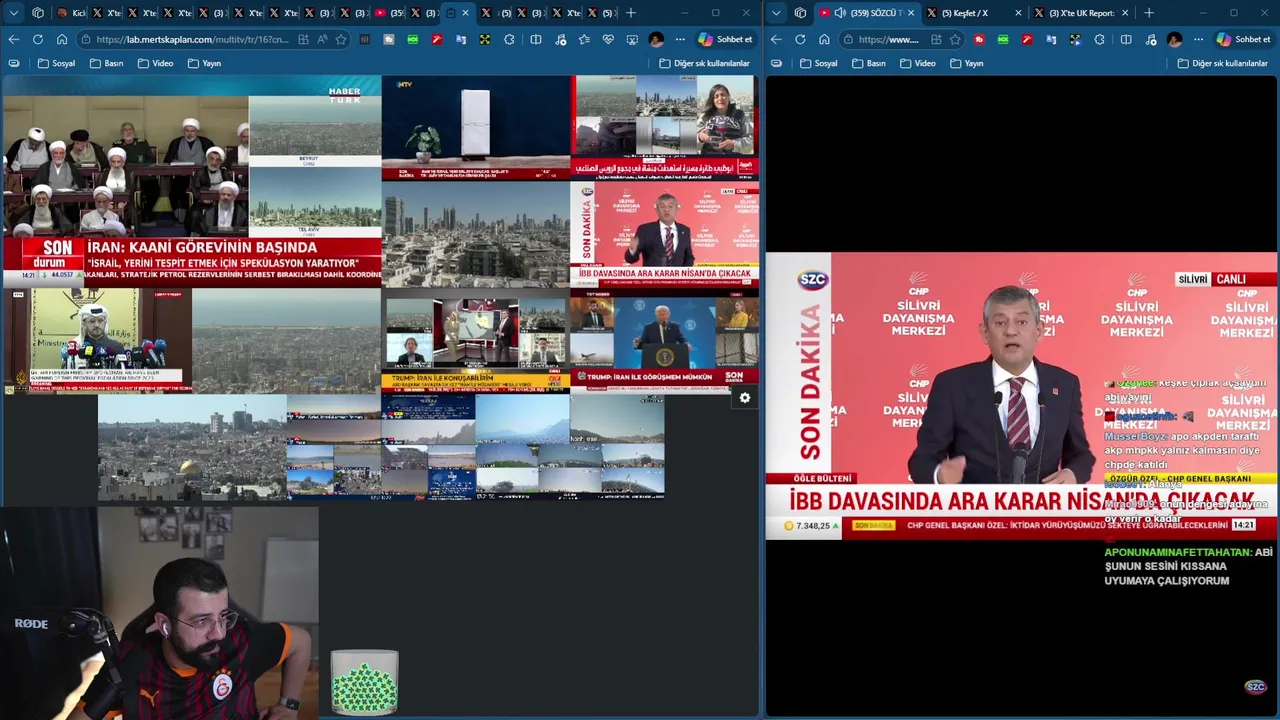This screenshot has height=720, width=1280.
Task: Click read aloud icon in left address bar
Action: (322, 39)
